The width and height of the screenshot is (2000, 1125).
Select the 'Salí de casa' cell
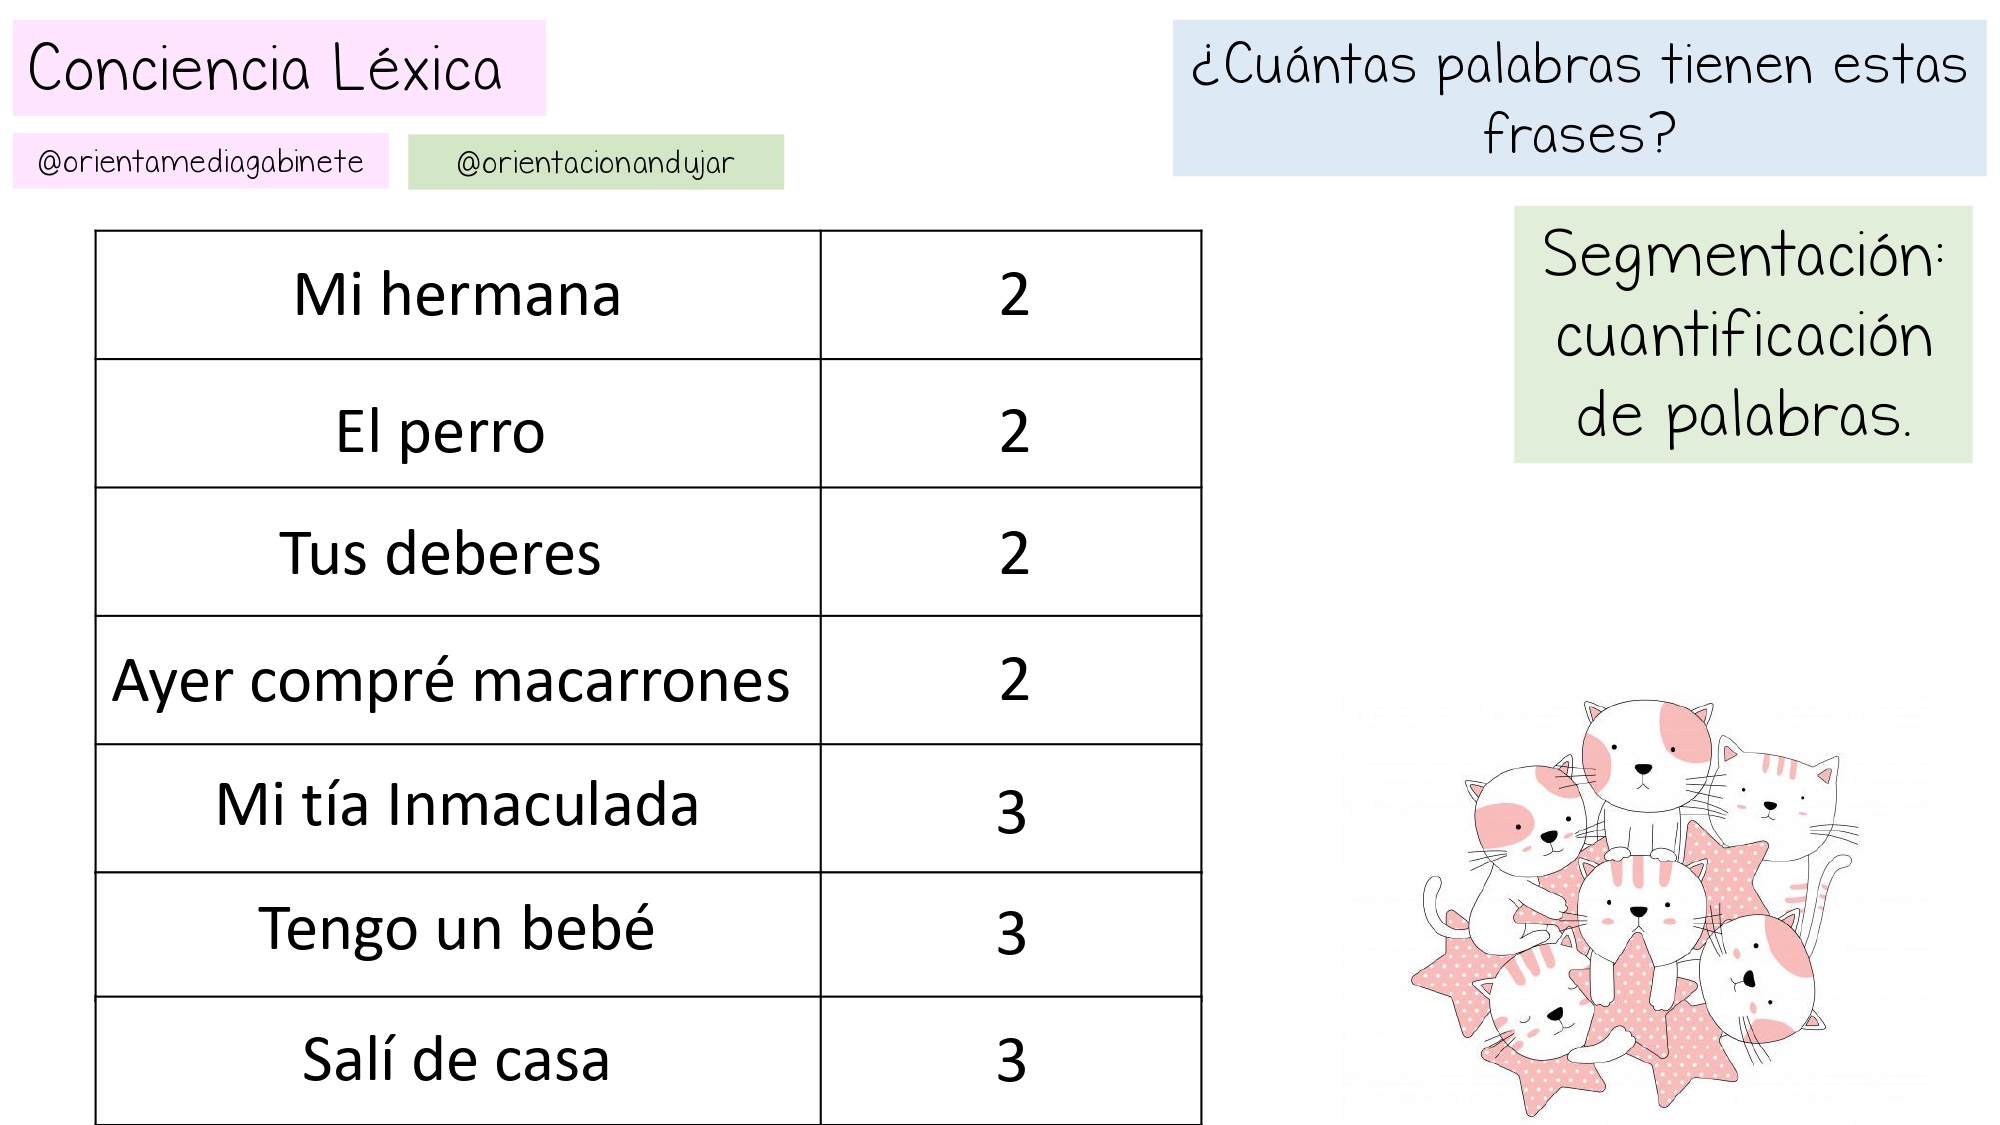click(x=456, y=1060)
